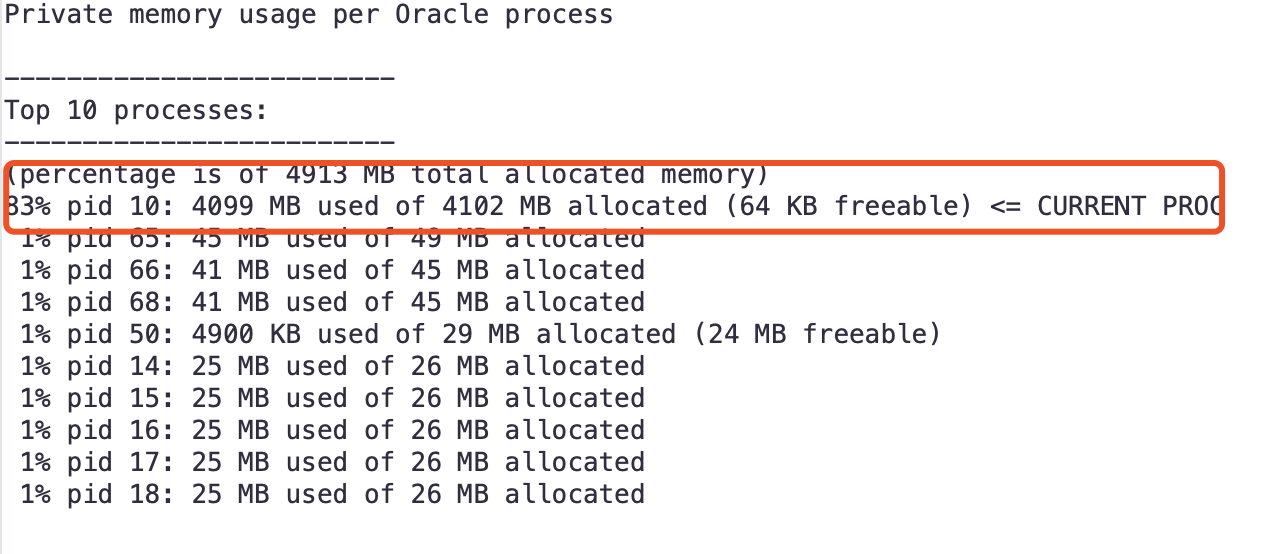Click the pid 14 memory usage line
Screen dimensions: 1266x554
tap(332, 367)
